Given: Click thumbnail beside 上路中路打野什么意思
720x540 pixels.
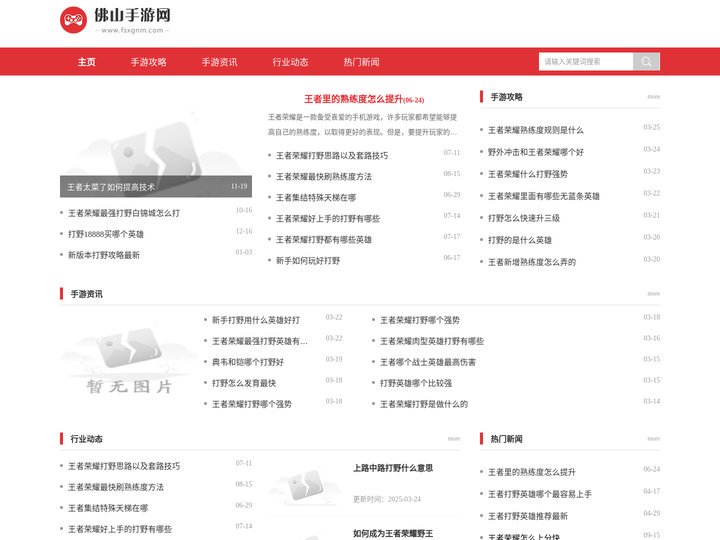Looking at the screenshot, I should pyautogui.click(x=306, y=484).
